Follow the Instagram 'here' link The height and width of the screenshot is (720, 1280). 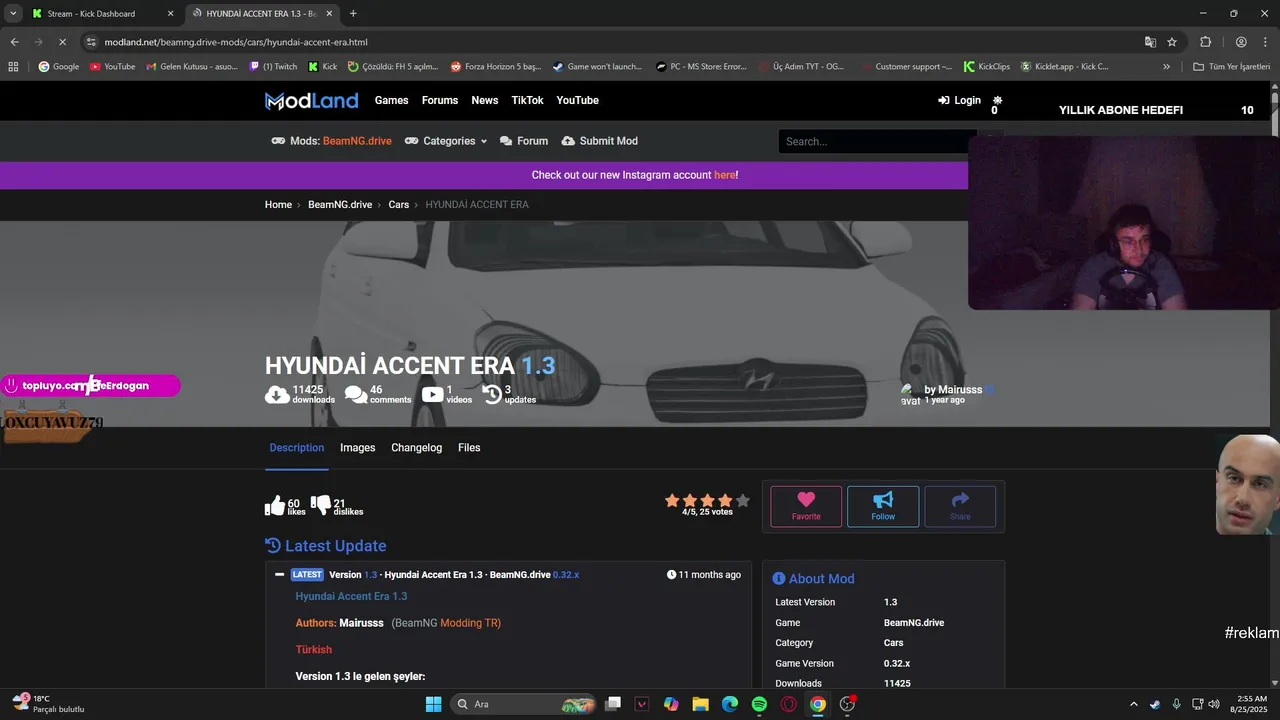[724, 175]
